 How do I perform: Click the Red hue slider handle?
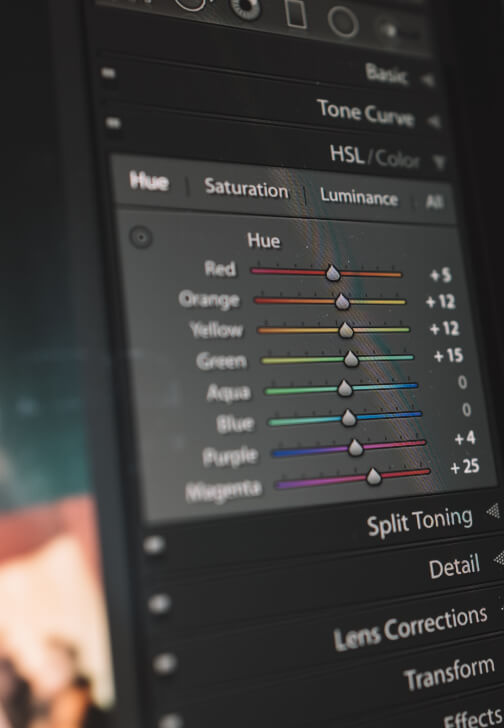click(x=333, y=273)
